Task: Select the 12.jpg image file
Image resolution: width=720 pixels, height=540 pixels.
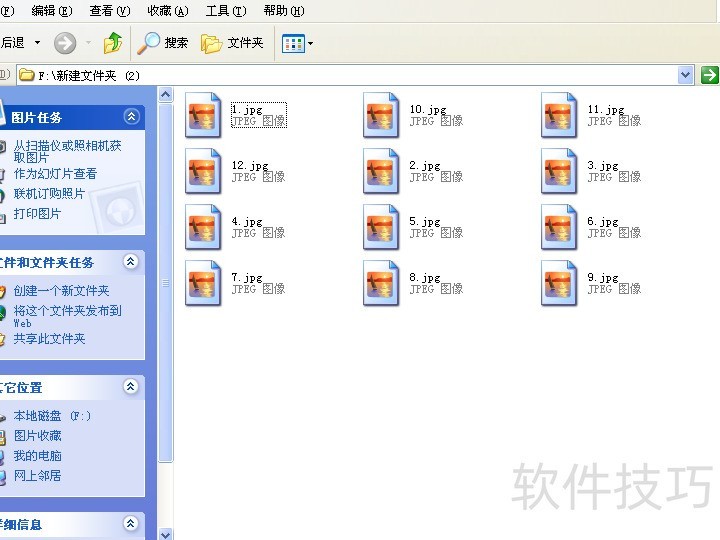Action: [203, 170]
